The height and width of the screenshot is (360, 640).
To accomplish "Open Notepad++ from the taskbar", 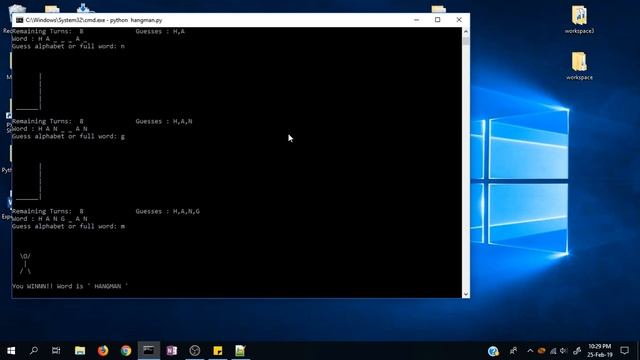I will pyautogui.click(x=240, y=351).
